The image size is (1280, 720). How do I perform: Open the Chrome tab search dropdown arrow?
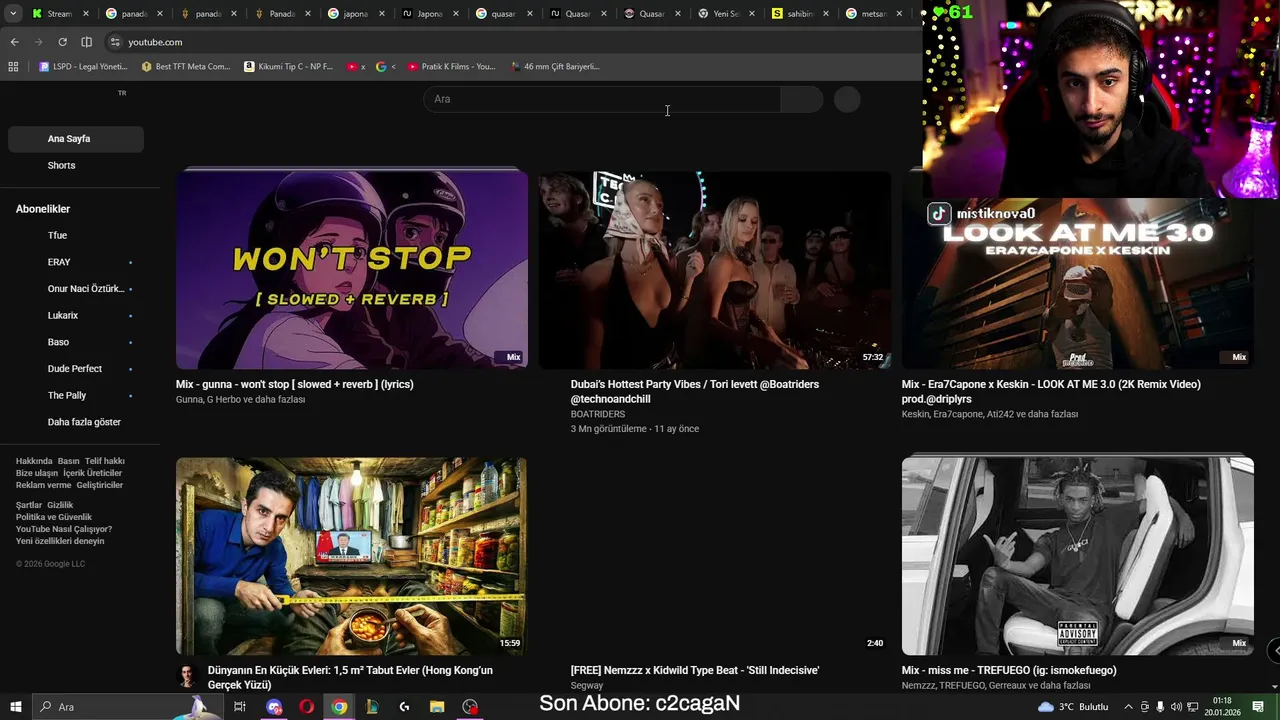click(13, 13)
